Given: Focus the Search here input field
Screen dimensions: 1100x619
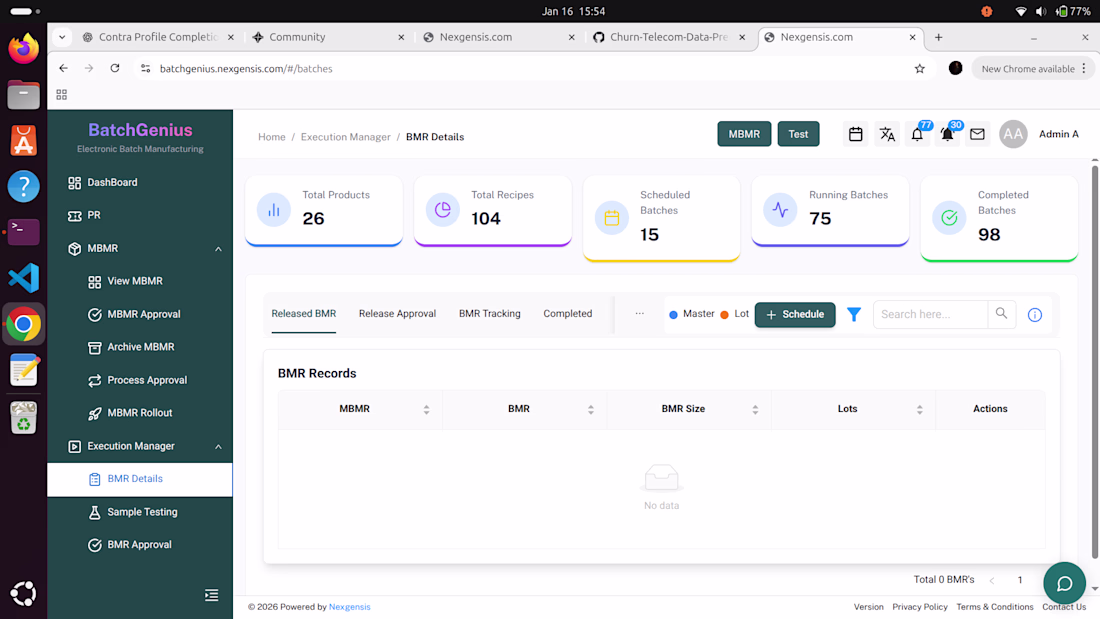Looking at the screenshot, I should 930,314.
